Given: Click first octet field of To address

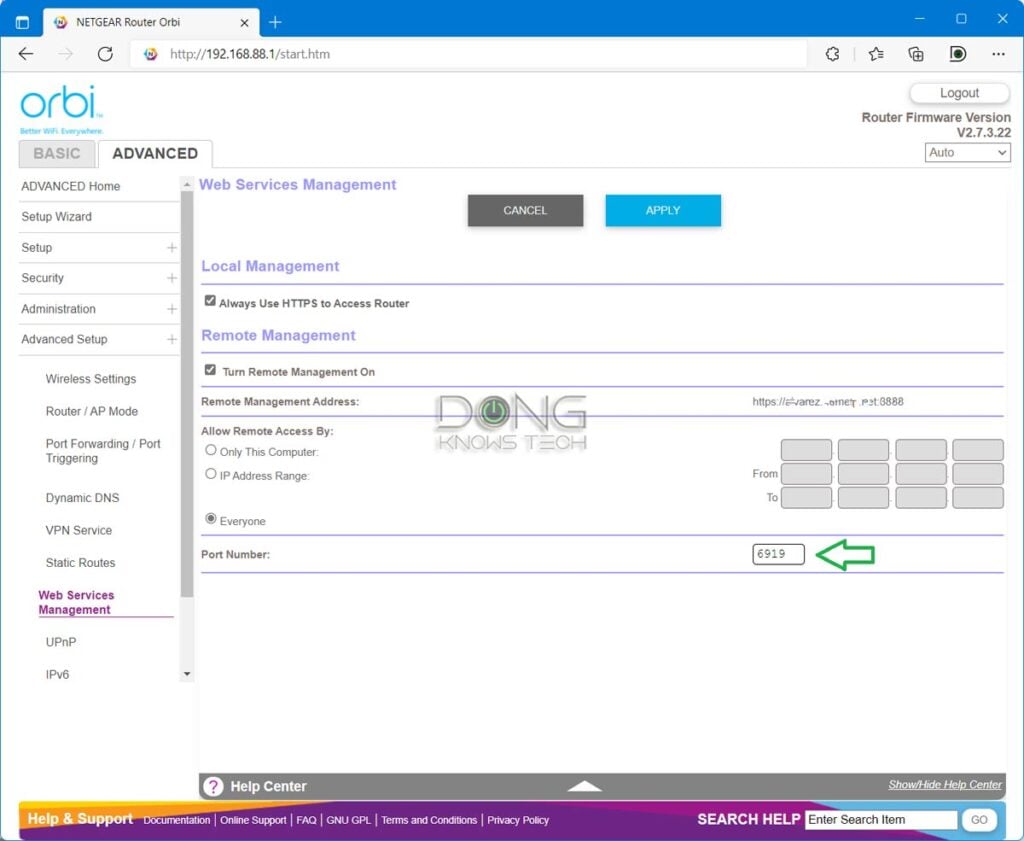Looking at the screenshot, I should click(807, 498).
